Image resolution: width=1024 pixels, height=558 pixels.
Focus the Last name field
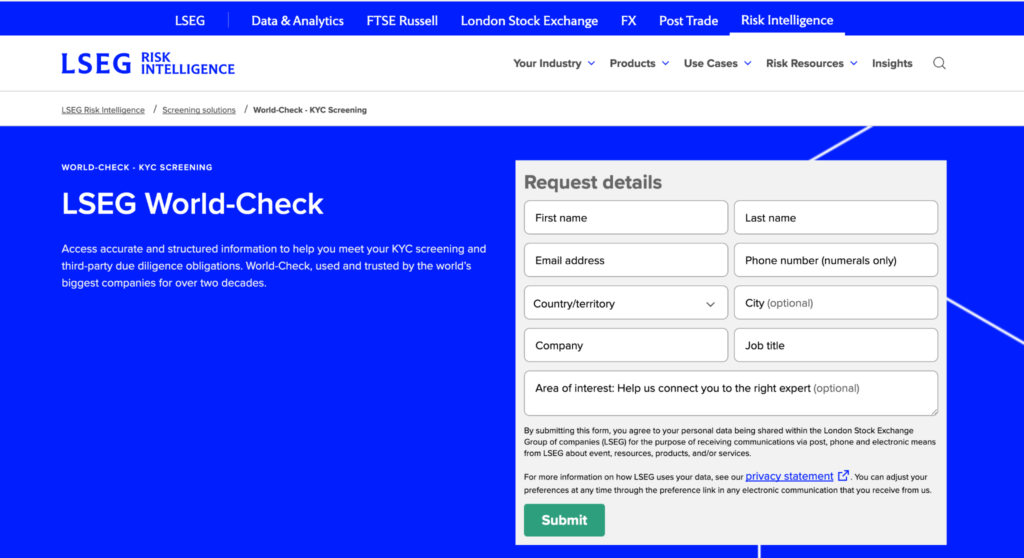[x=836, y=218]
